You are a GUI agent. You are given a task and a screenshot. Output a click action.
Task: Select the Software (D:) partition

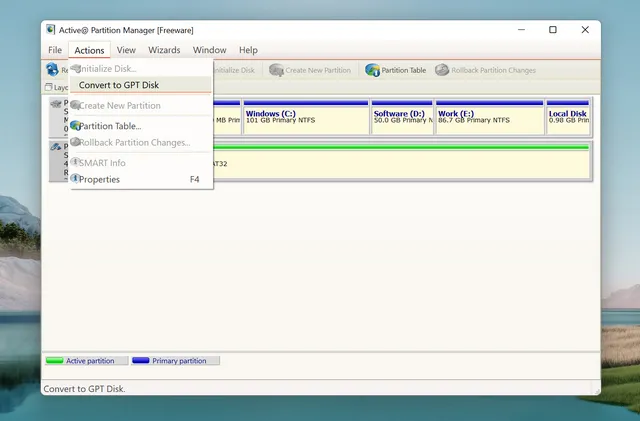(x=402, y=117)
